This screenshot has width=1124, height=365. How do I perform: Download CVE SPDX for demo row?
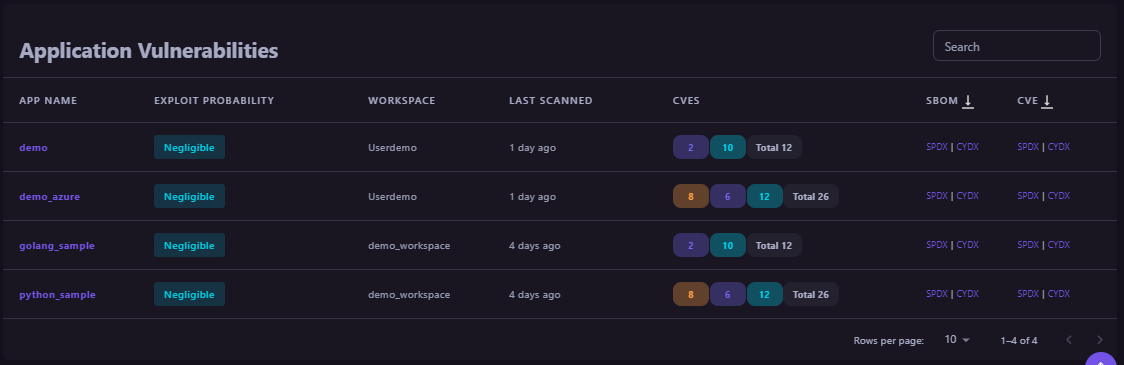click(x=1028, y=147)
